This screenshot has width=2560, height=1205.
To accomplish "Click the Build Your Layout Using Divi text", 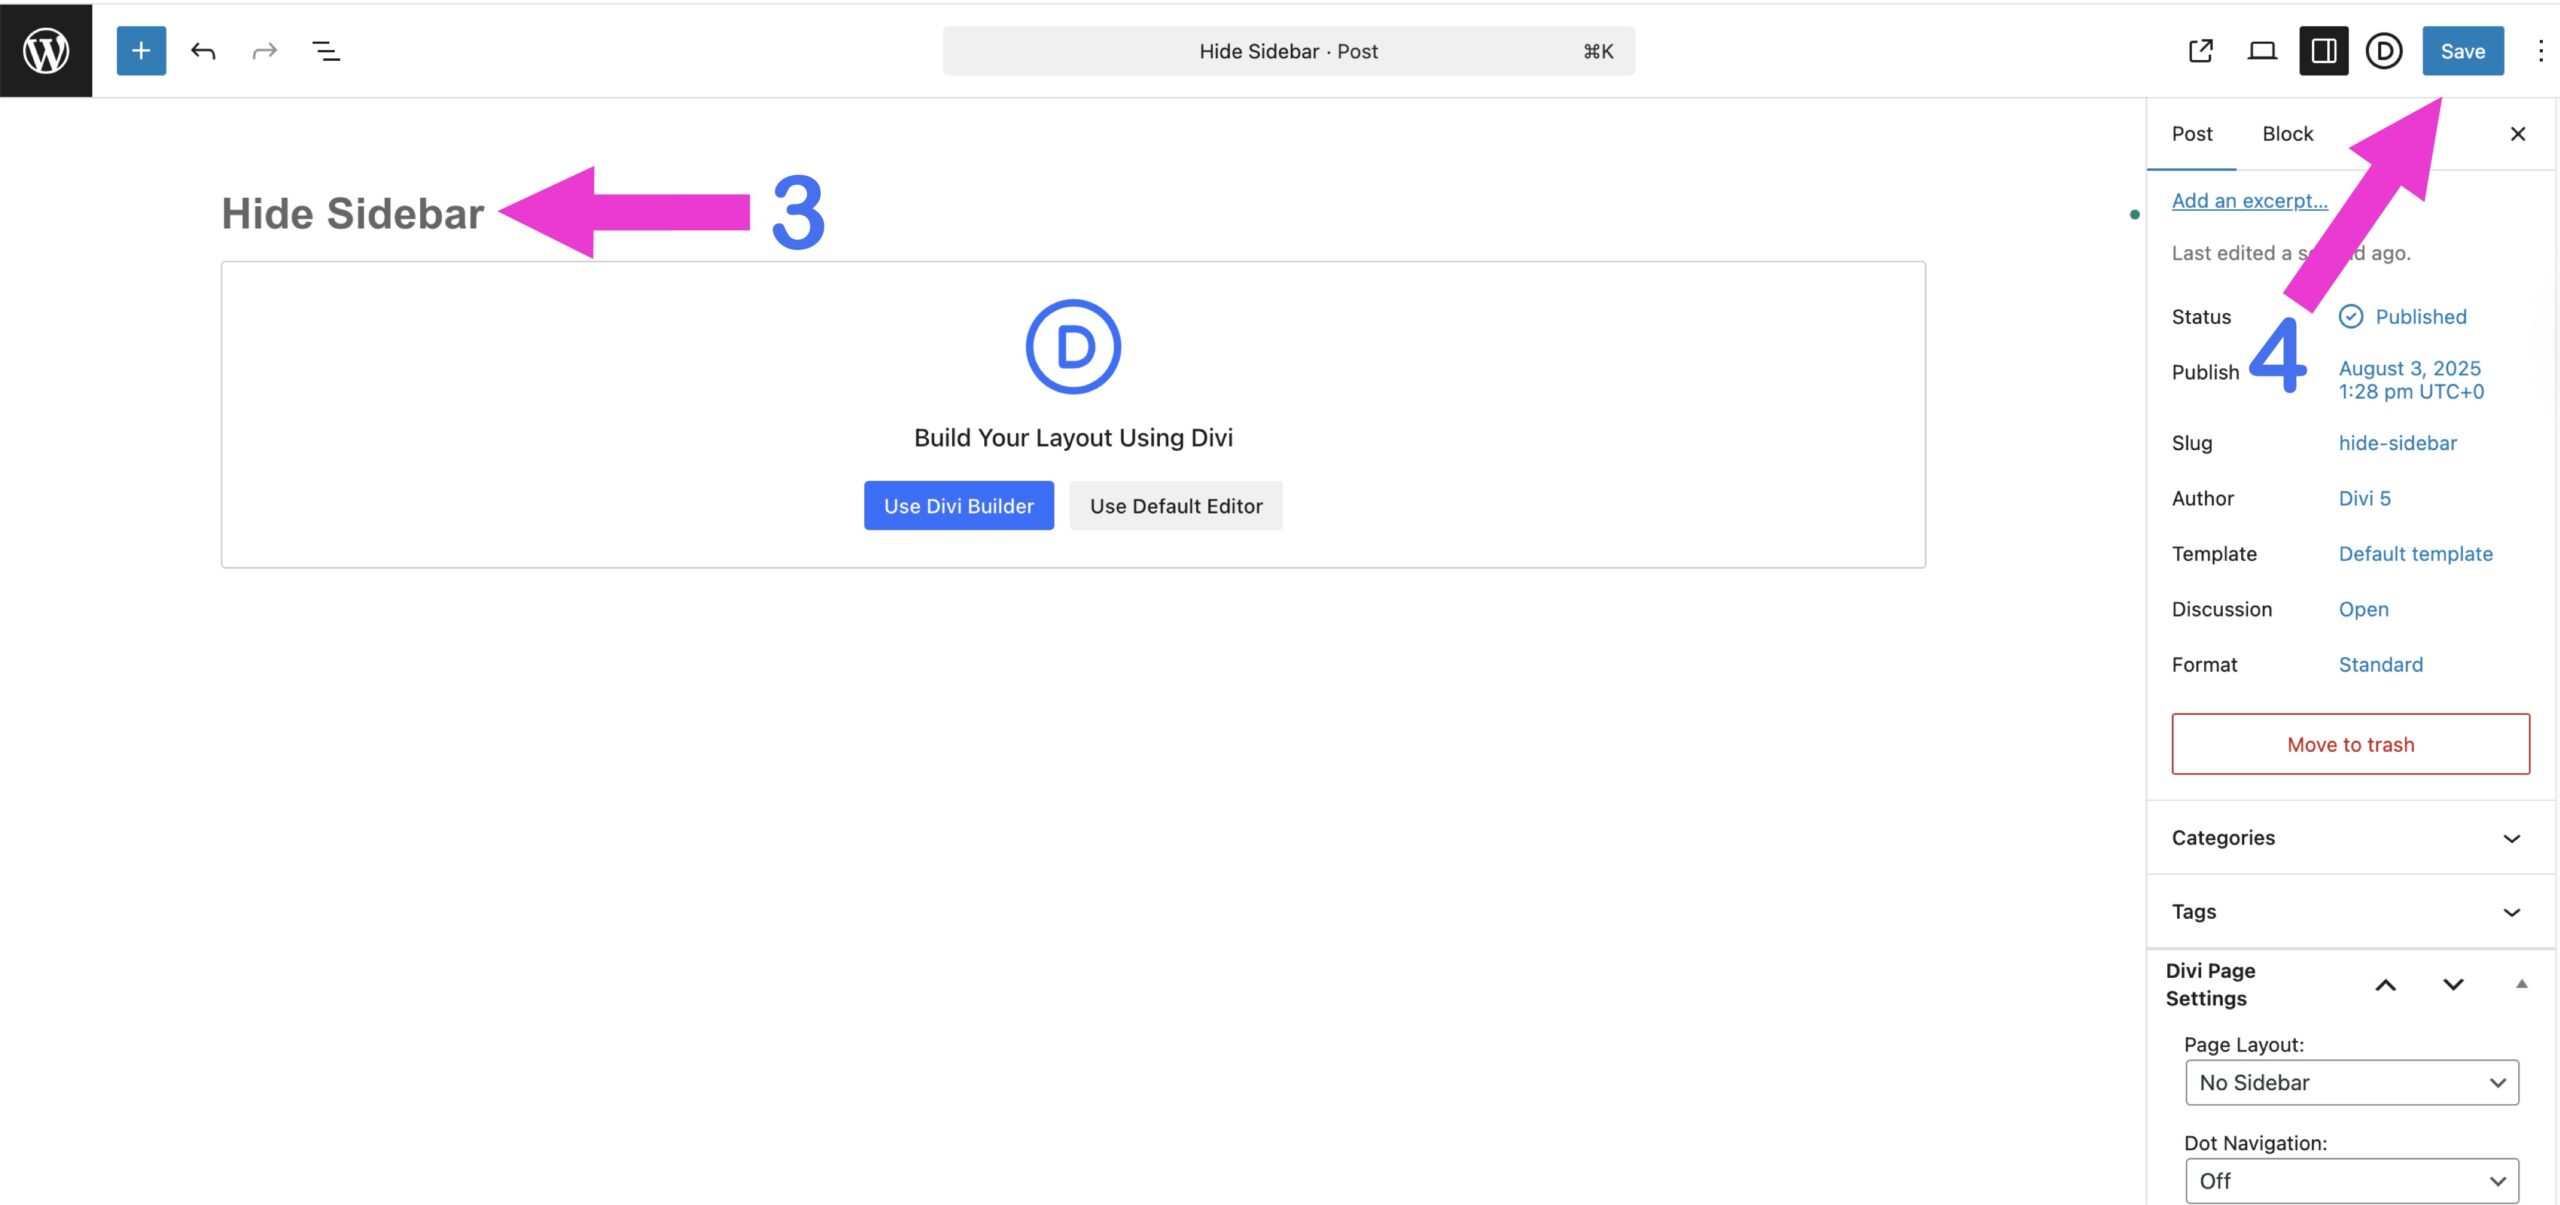I will [1073, 438].
